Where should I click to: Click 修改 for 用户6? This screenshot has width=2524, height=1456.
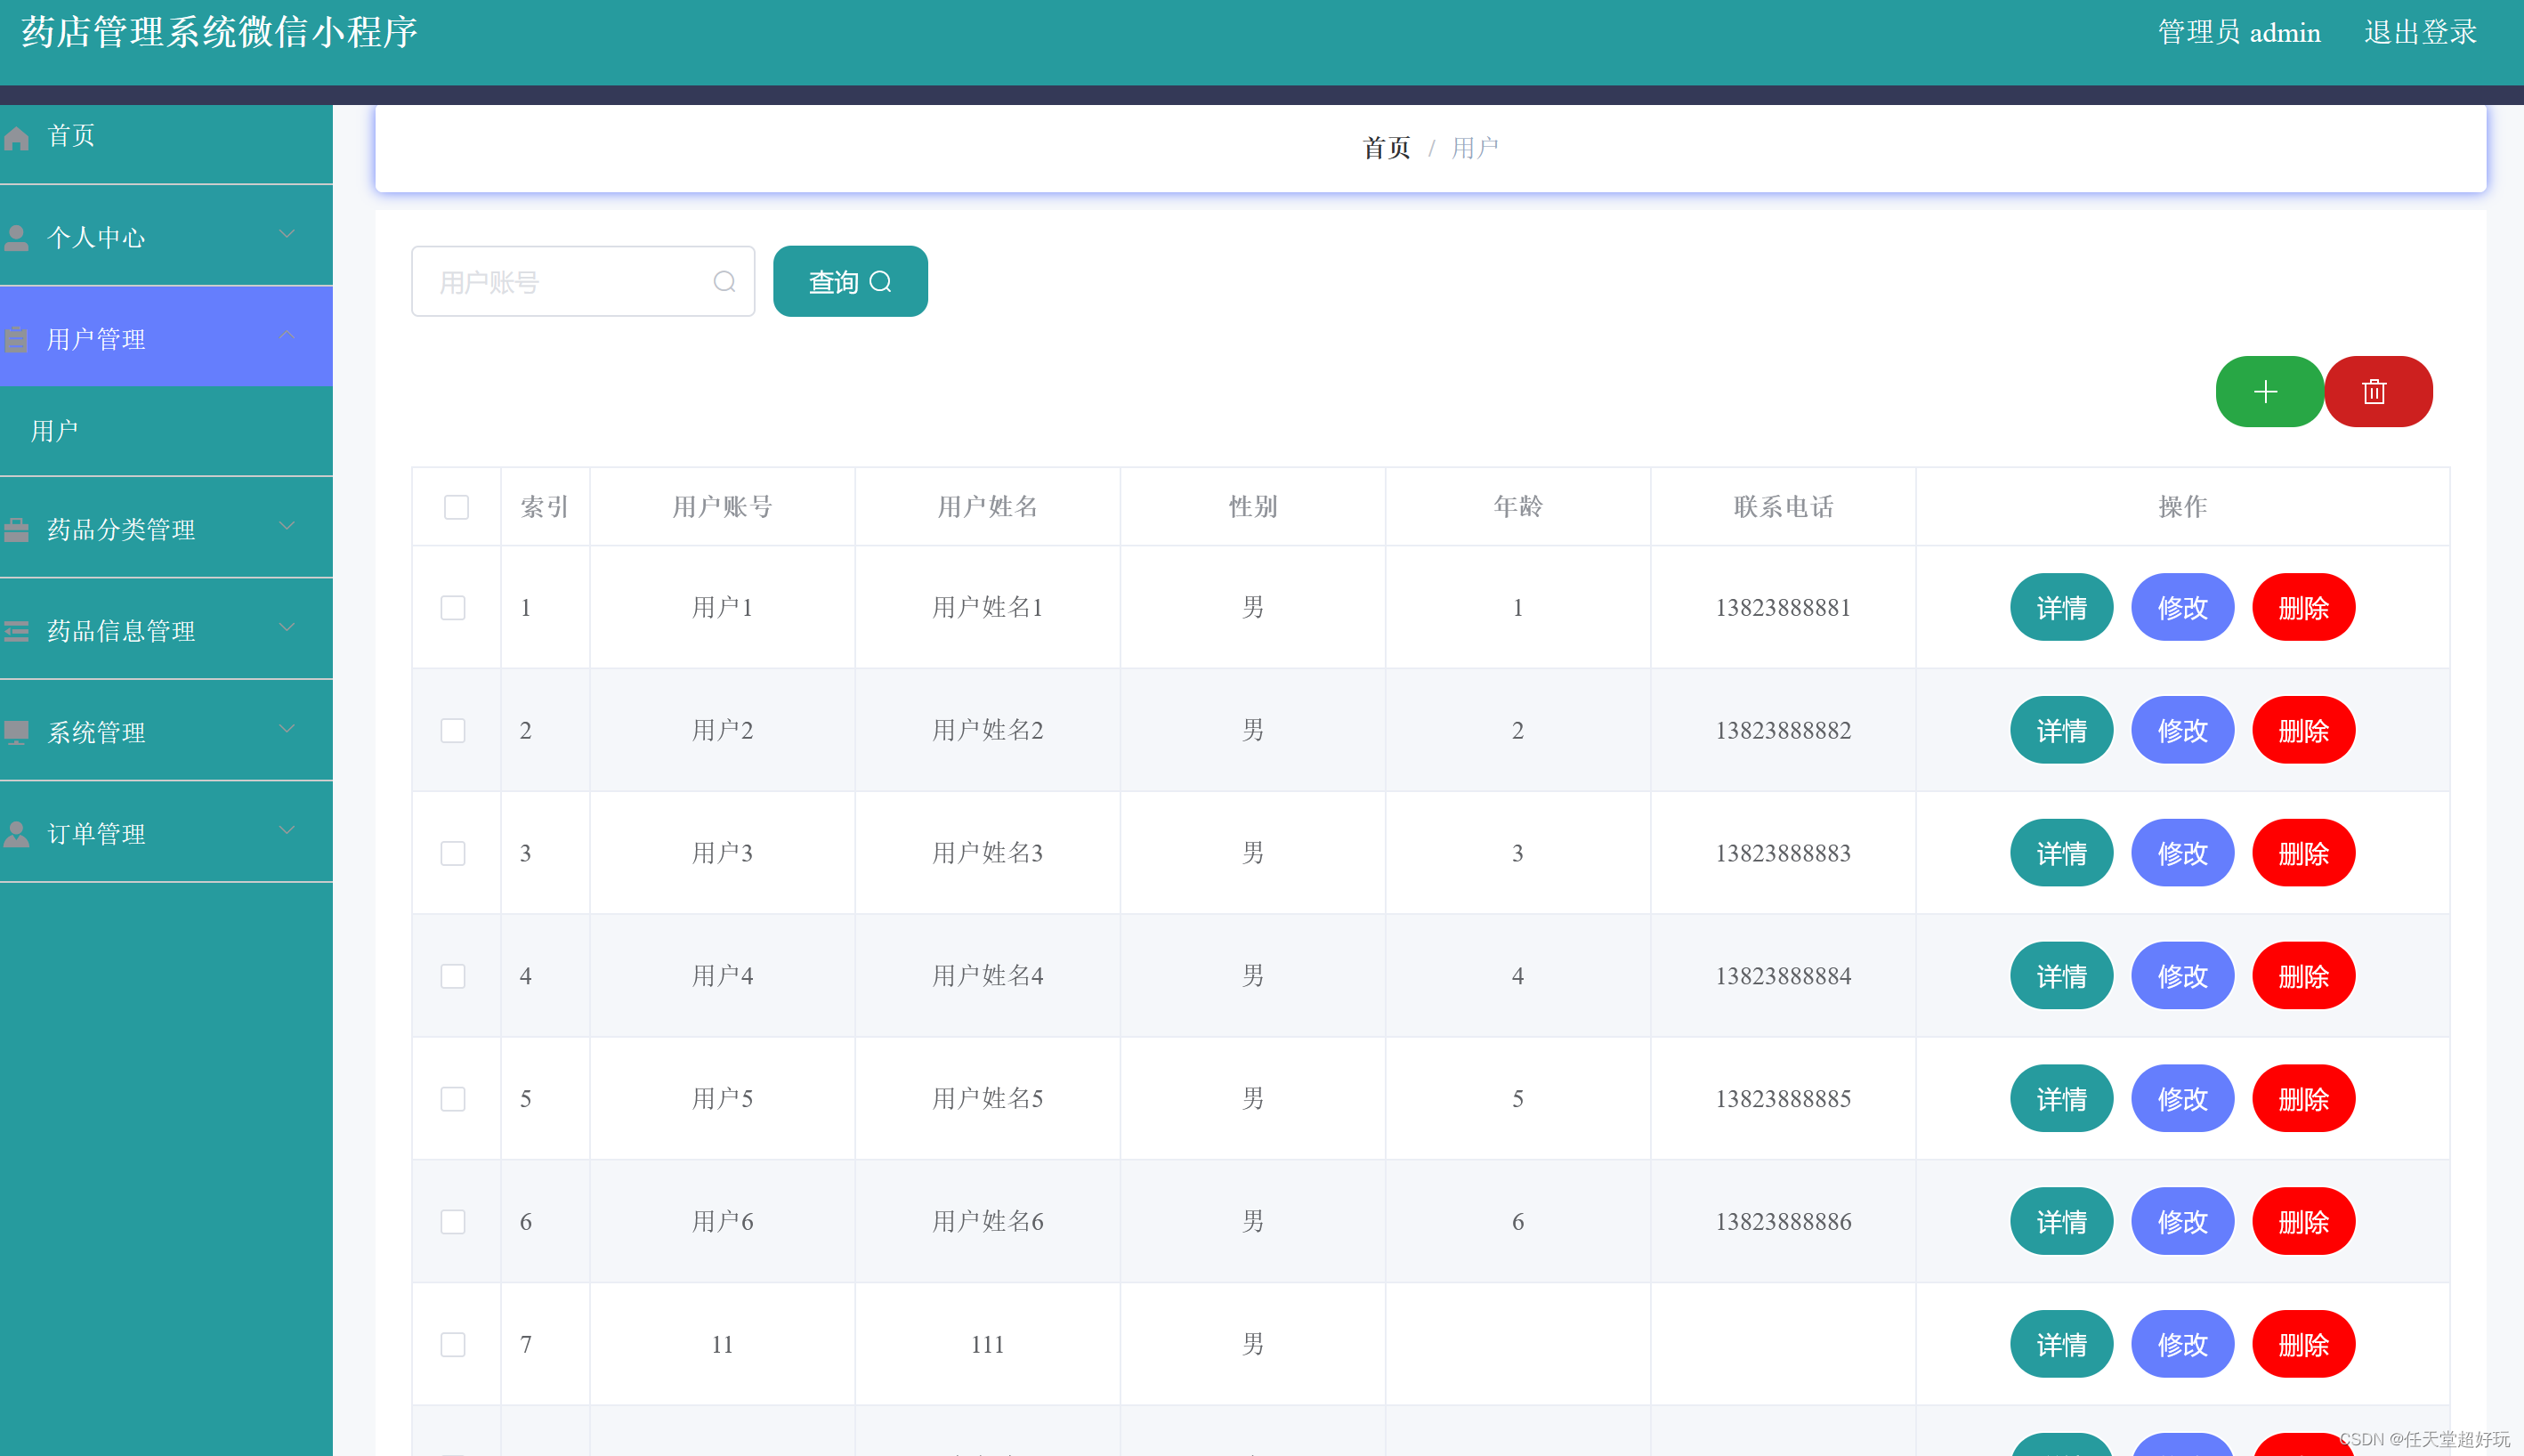click(2182, 1222)
